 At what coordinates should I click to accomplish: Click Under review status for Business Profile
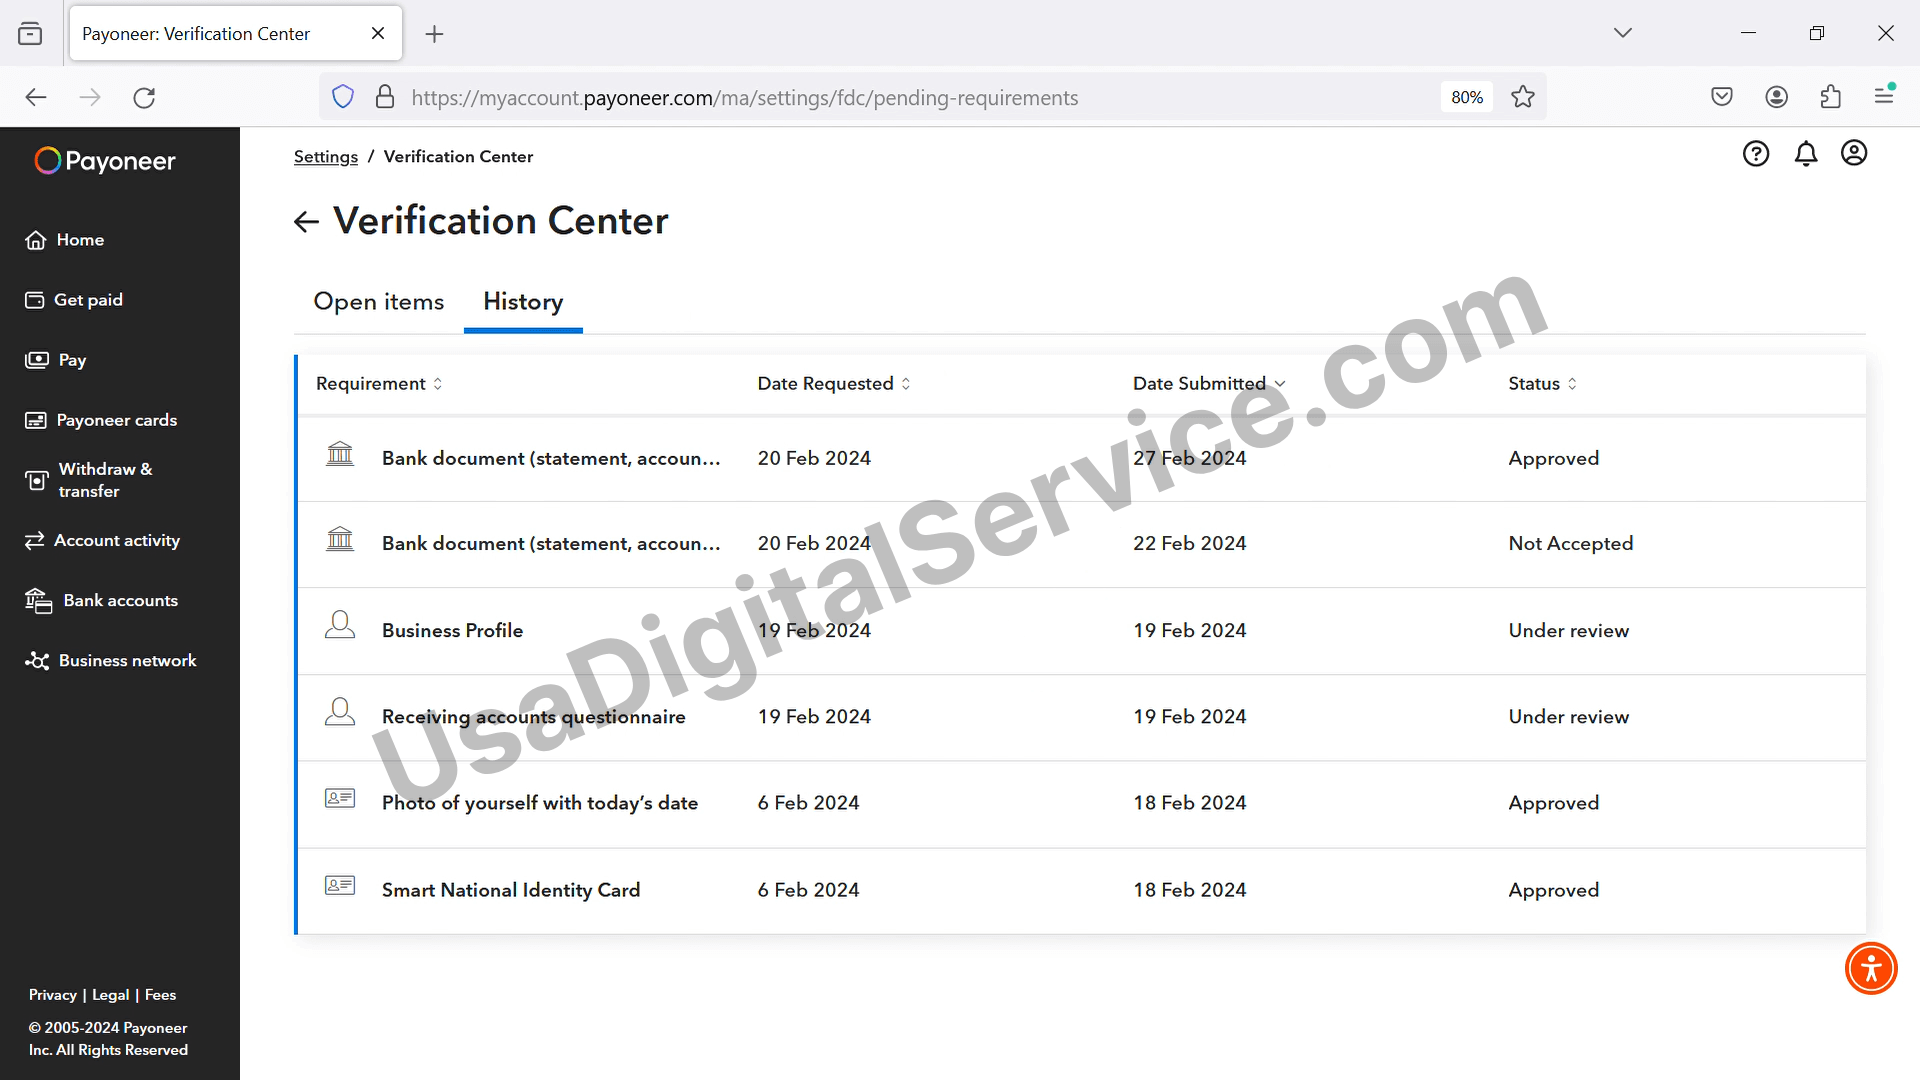[1568, 631]
